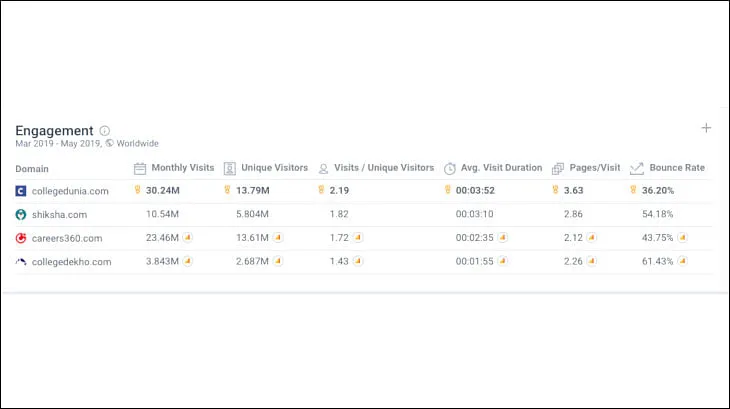Open the careers360.com domain link
The image size is (730, 409).
[x=67, y=238]
